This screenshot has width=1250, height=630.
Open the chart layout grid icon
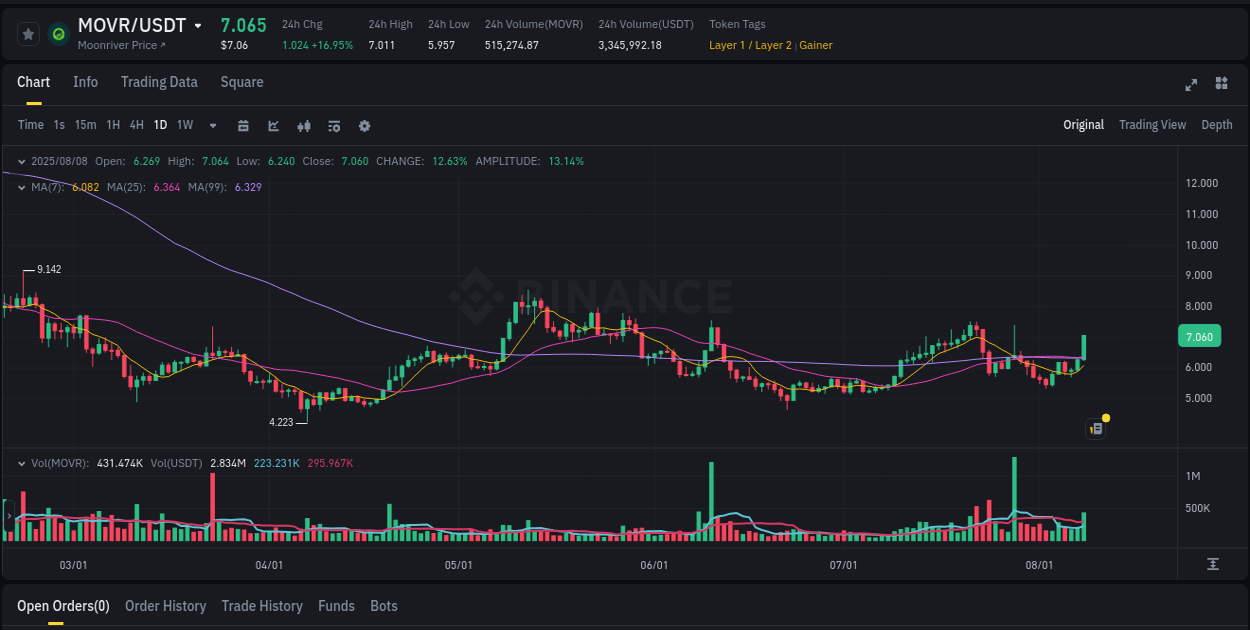(1220, 85)
